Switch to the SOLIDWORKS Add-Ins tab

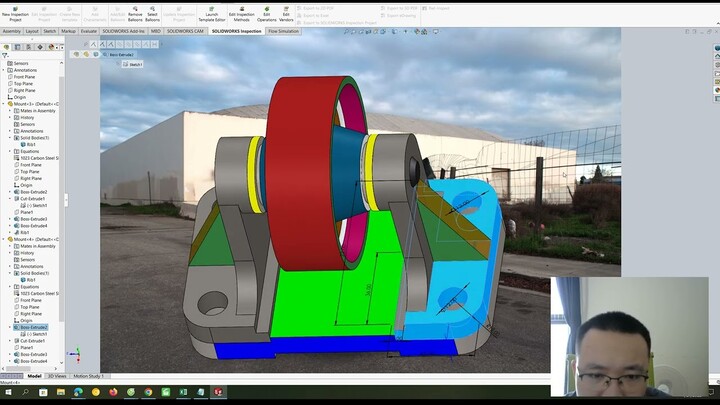click(x=124, y=31)
